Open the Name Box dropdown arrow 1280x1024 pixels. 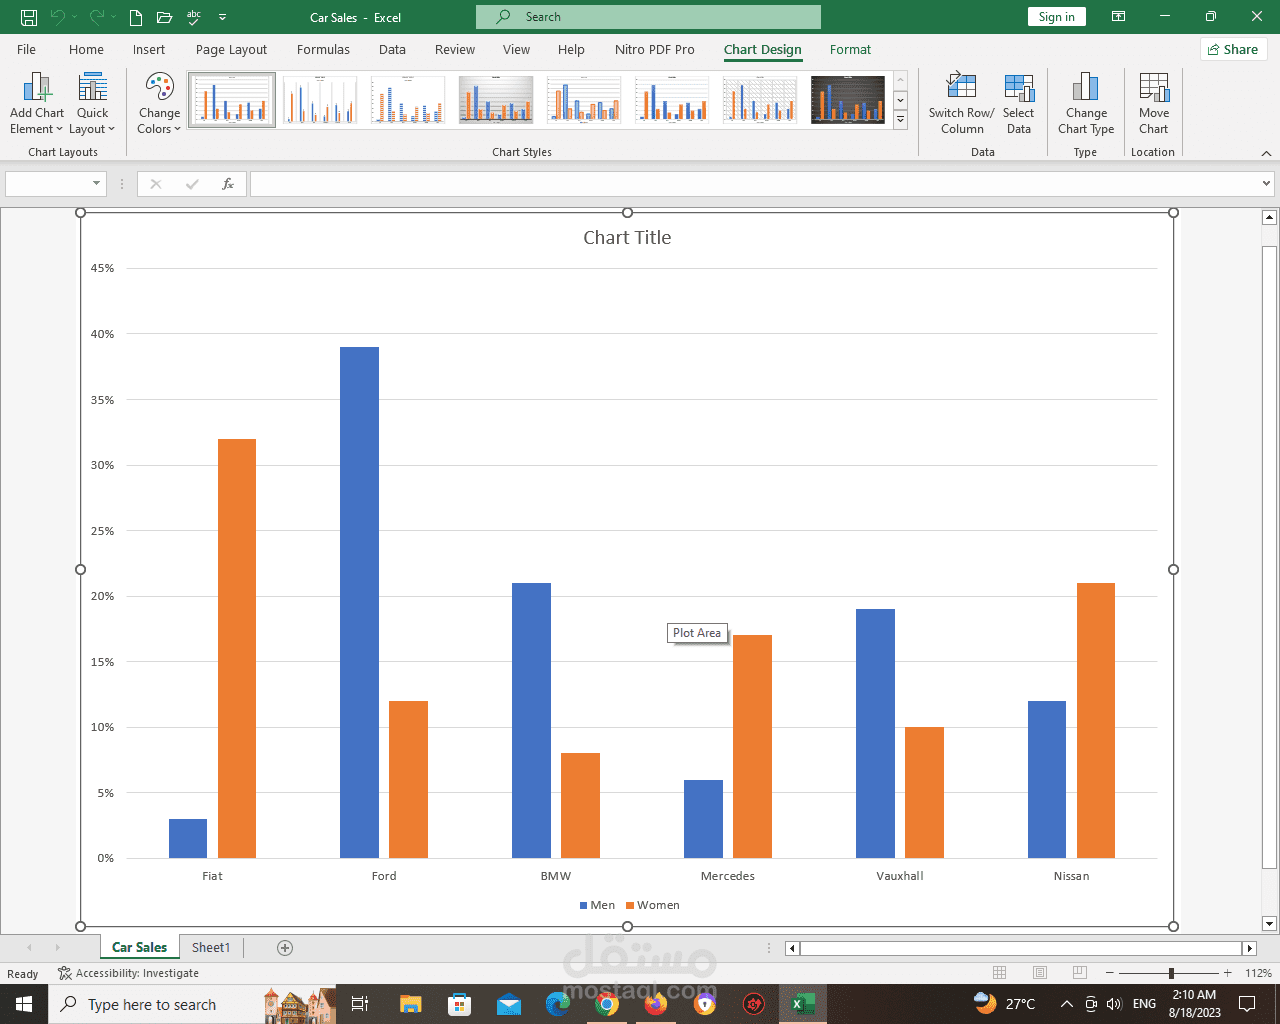point(97,184)
